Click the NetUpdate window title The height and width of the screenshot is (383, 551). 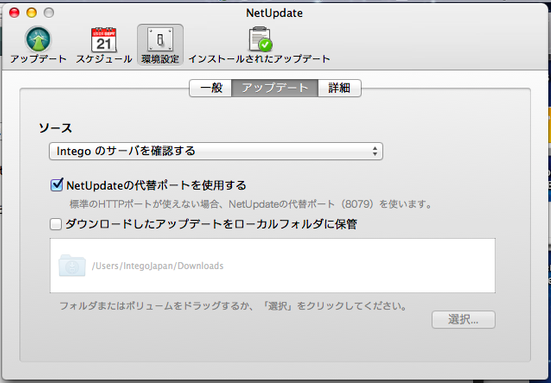tap(274, 13)
